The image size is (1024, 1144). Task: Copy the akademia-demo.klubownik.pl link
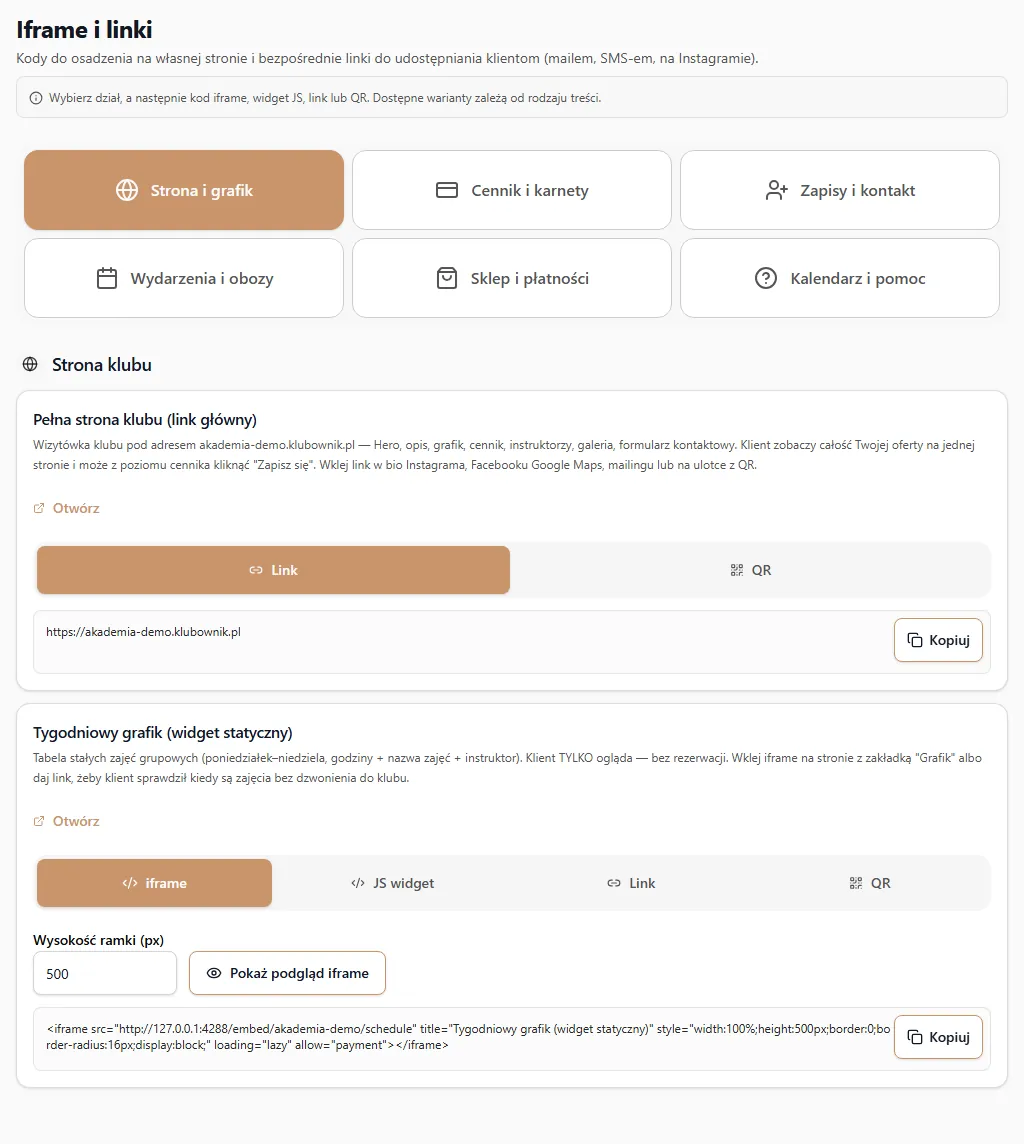tap(938, 641)
